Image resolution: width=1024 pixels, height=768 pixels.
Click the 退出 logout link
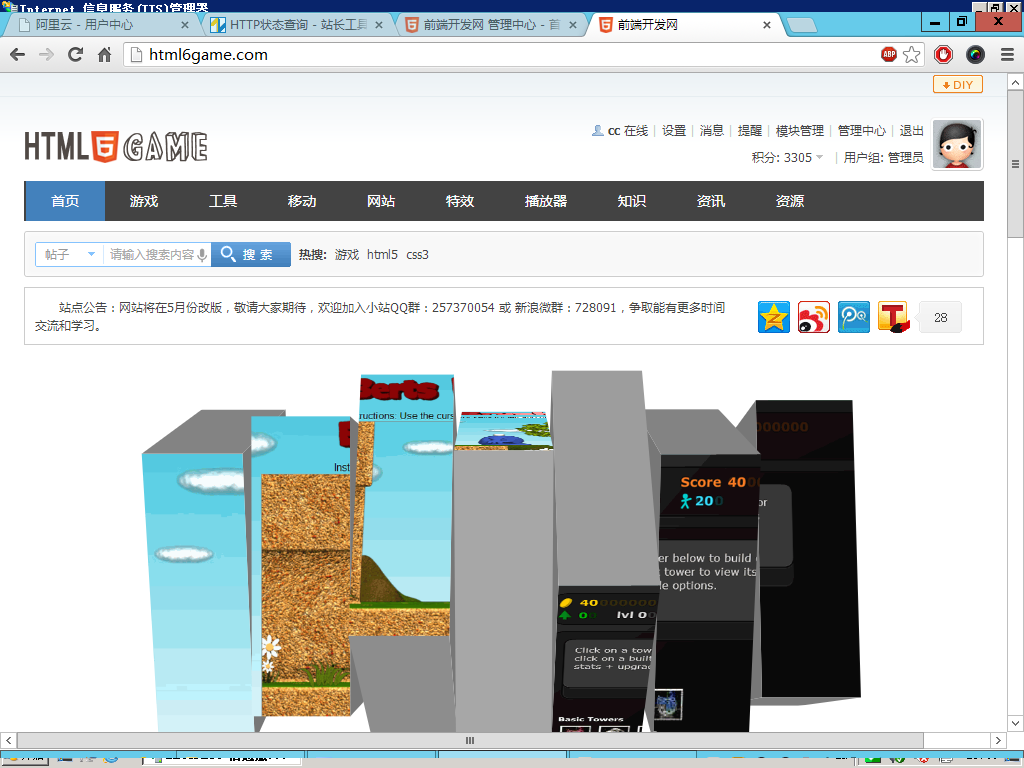click(x=912, y=131)
